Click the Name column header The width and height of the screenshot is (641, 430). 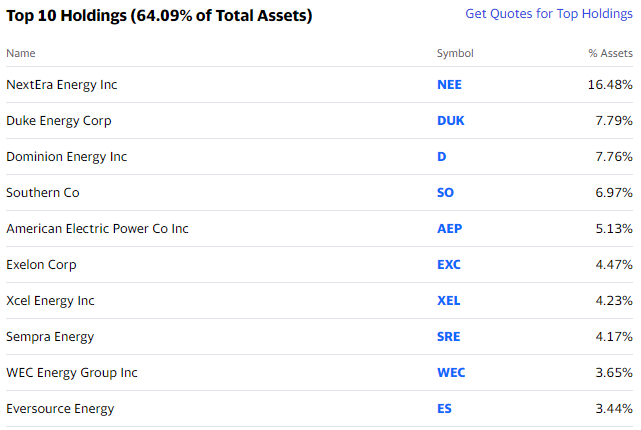click(21, 54)
